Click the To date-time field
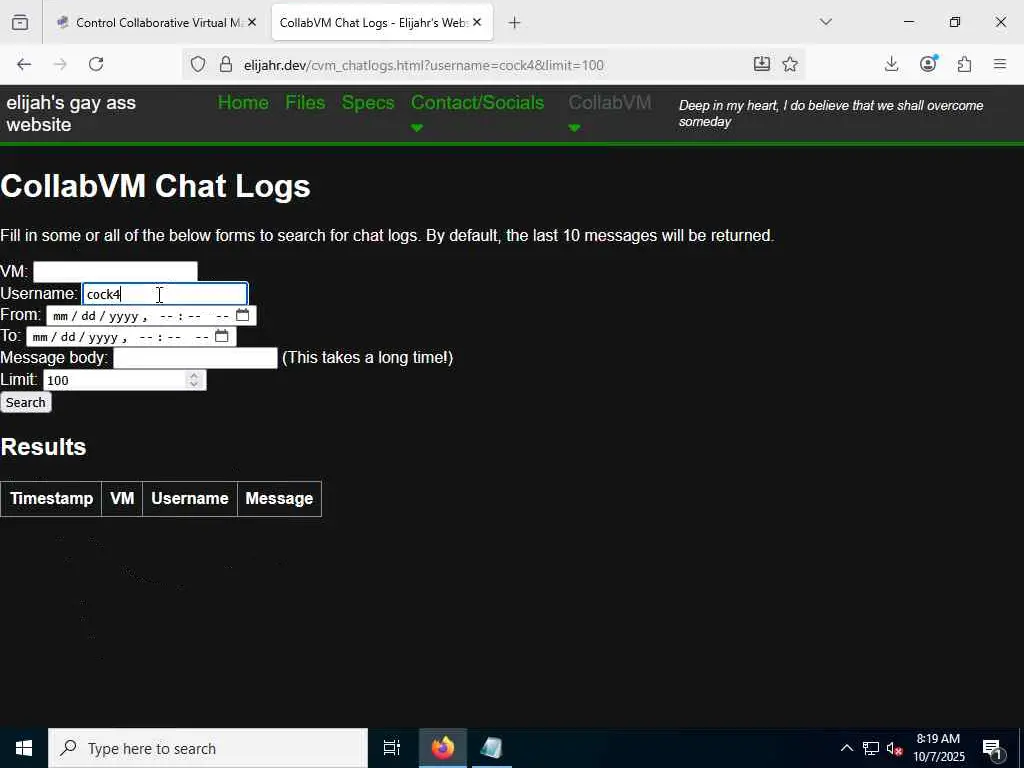Viewport: 1024px width, 768px height. click(x=131, y=337)
